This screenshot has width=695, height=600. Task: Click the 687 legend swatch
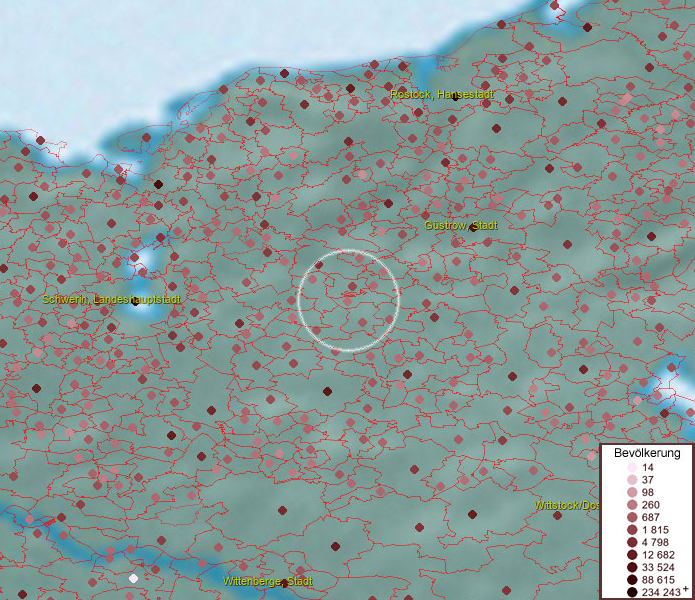coord(631,517)
